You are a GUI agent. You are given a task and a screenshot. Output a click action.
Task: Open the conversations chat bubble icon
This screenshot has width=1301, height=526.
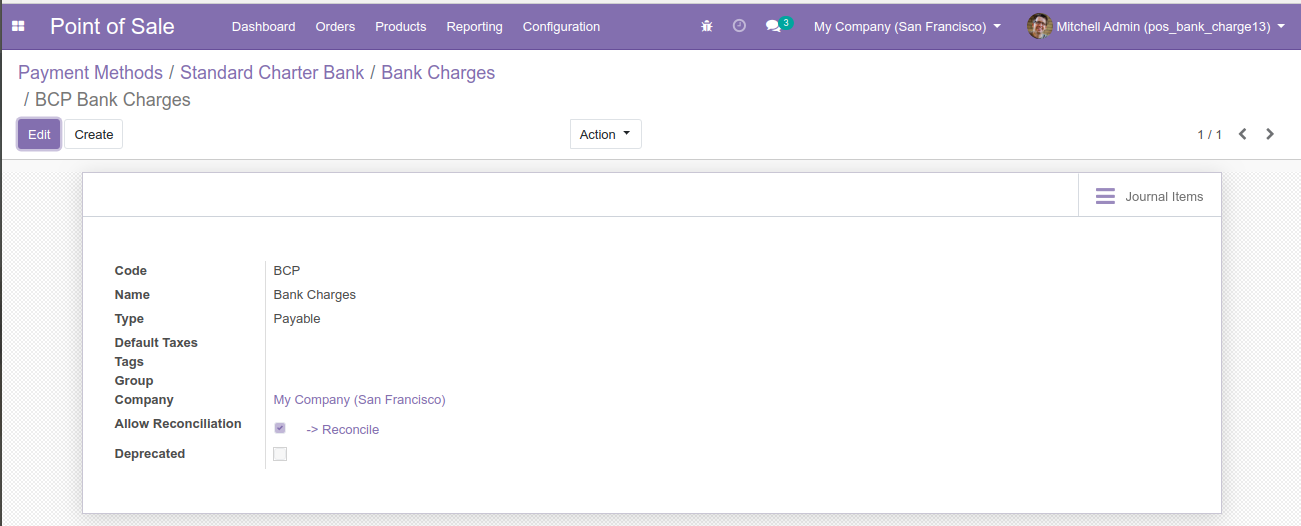pos(773,26)
